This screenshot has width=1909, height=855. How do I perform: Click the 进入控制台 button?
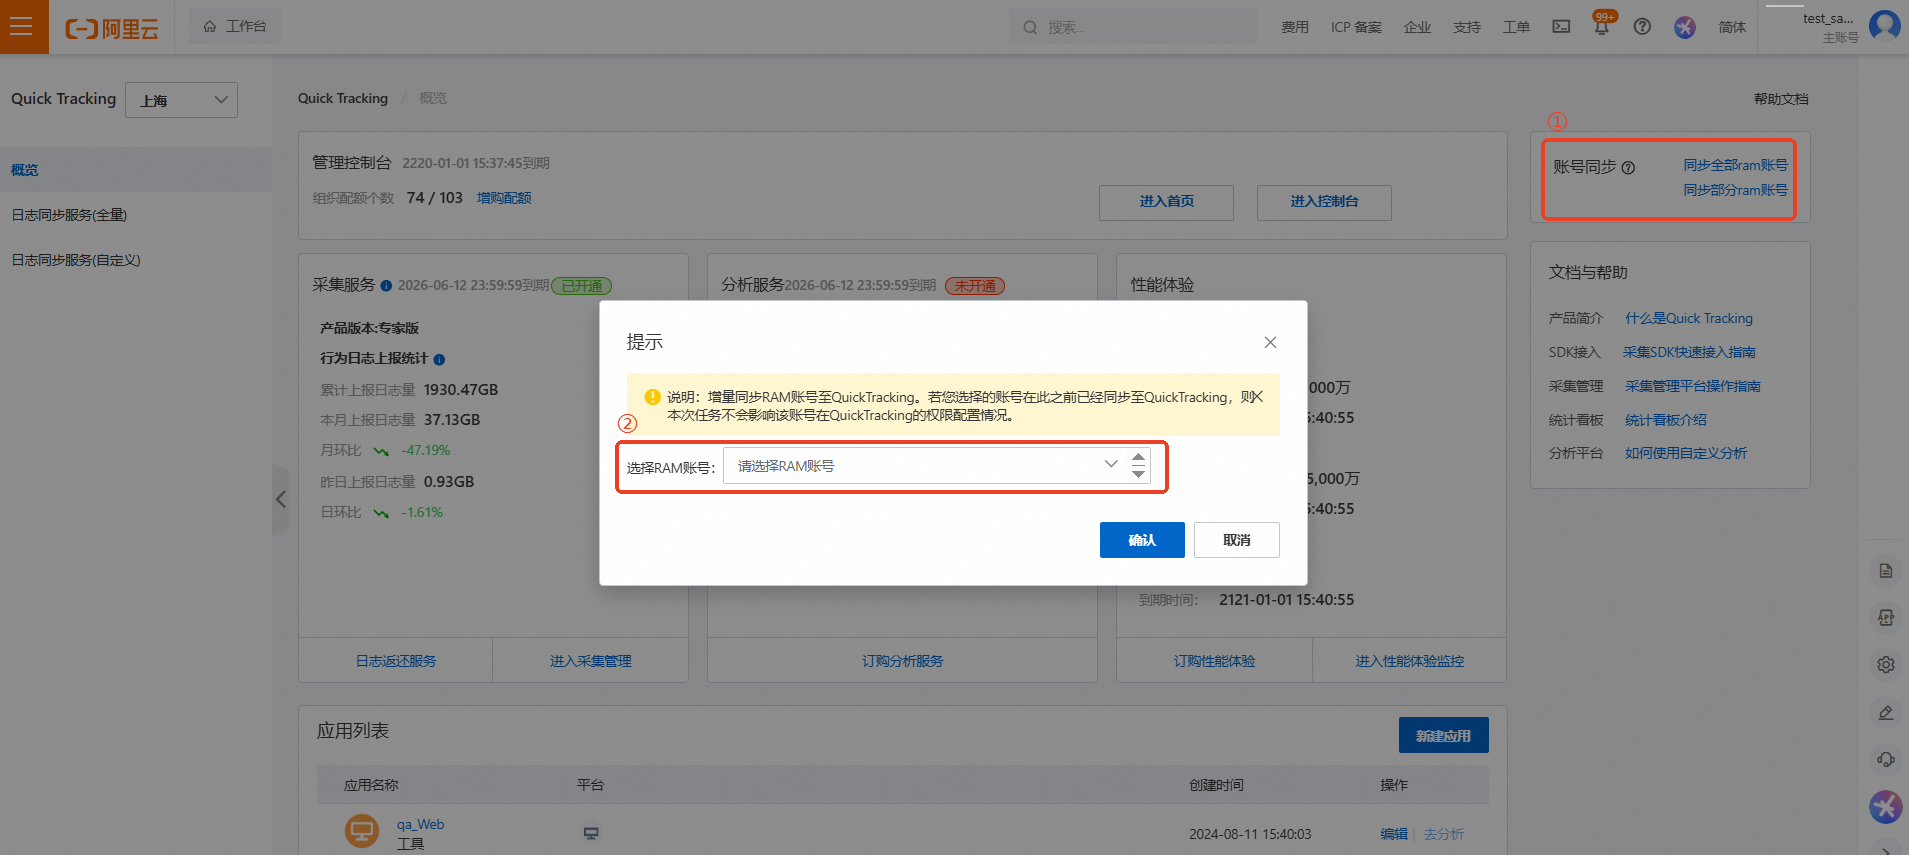click(x=1324, y=202)
